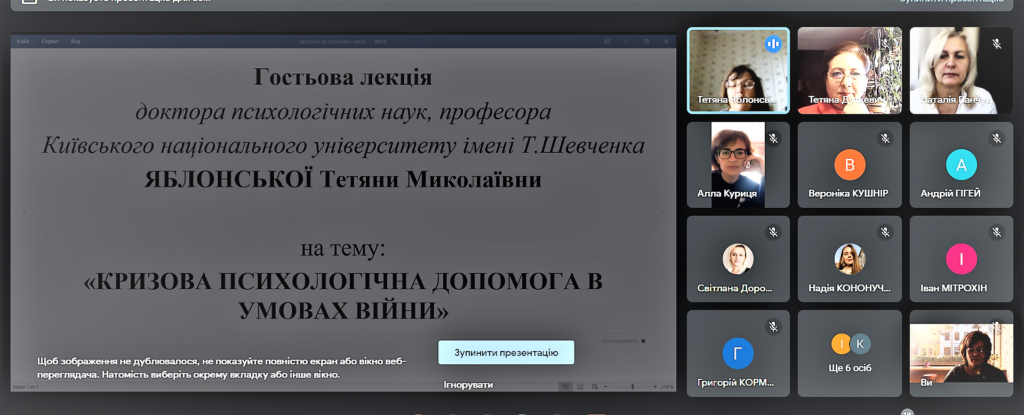The width and height of the screenshot is (1024, 415).
Task: Go to next page arrow in document
Action: coord(660,211)
